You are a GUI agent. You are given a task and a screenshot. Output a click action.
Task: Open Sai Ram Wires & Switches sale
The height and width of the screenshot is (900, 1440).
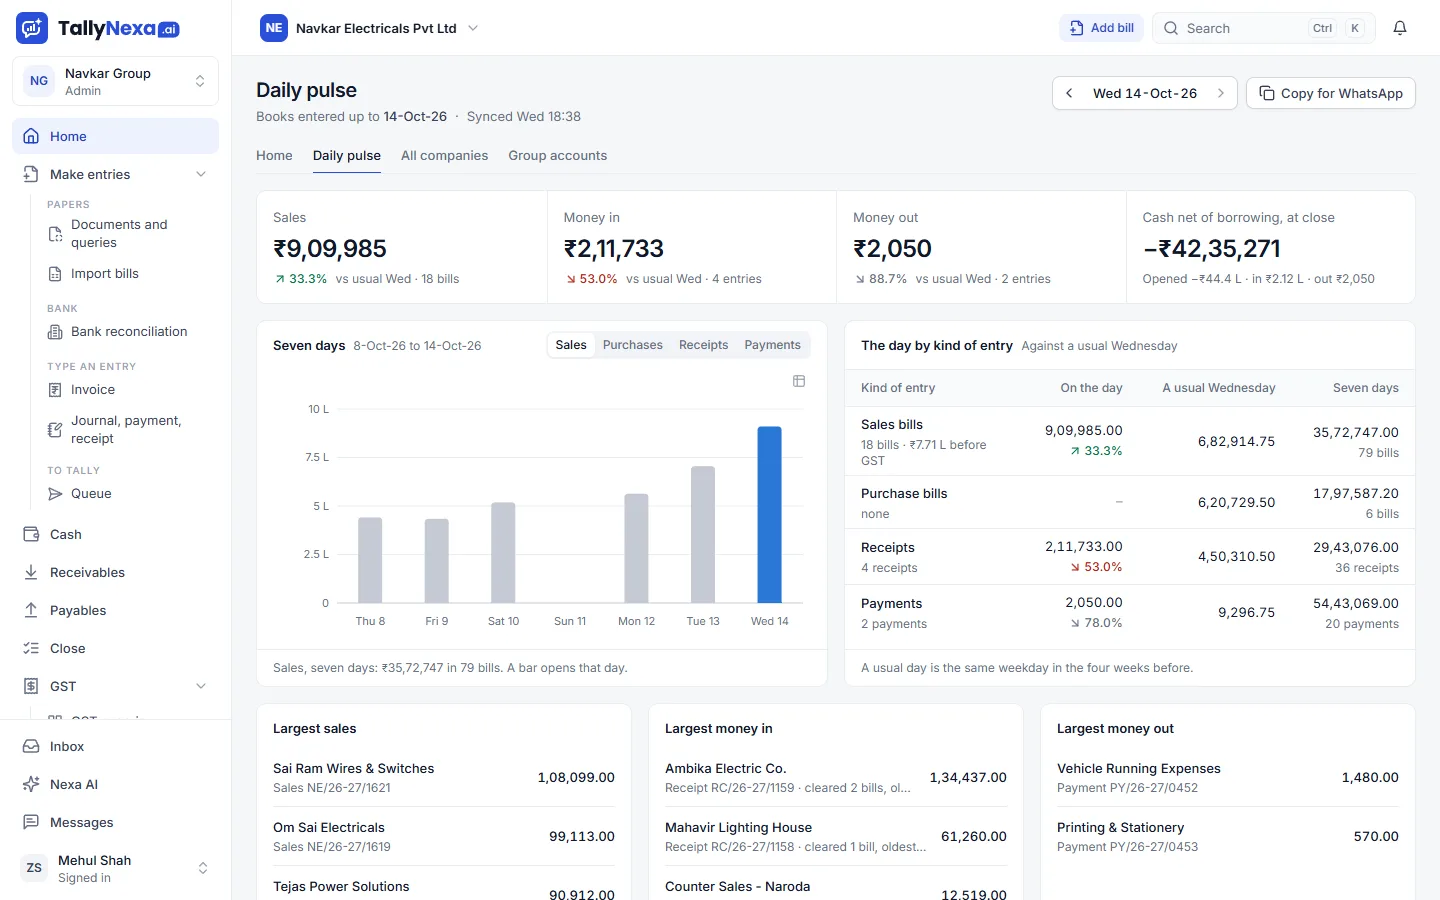pyautogui.click(x=444, y=777)
